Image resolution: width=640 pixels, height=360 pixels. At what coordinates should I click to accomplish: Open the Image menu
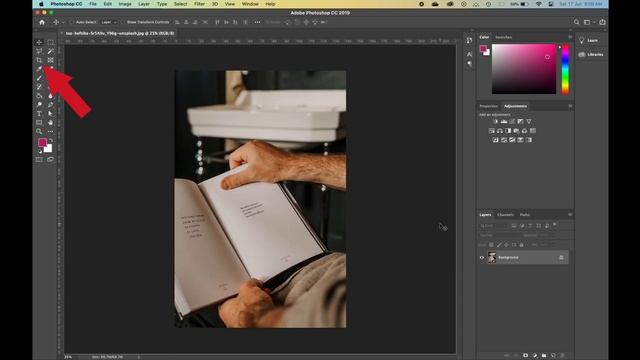(x=125, y=4)
